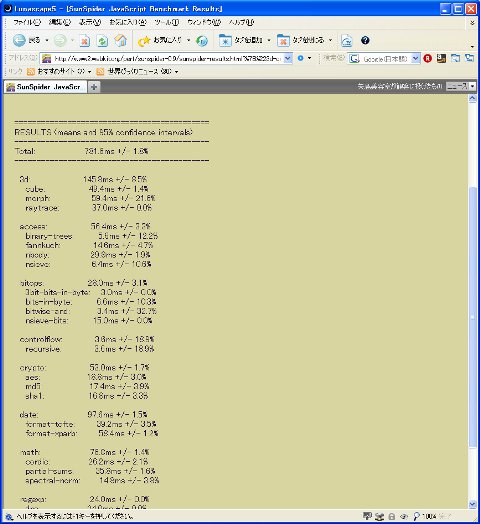Open the Edit menu

click(x=60, y=22)
